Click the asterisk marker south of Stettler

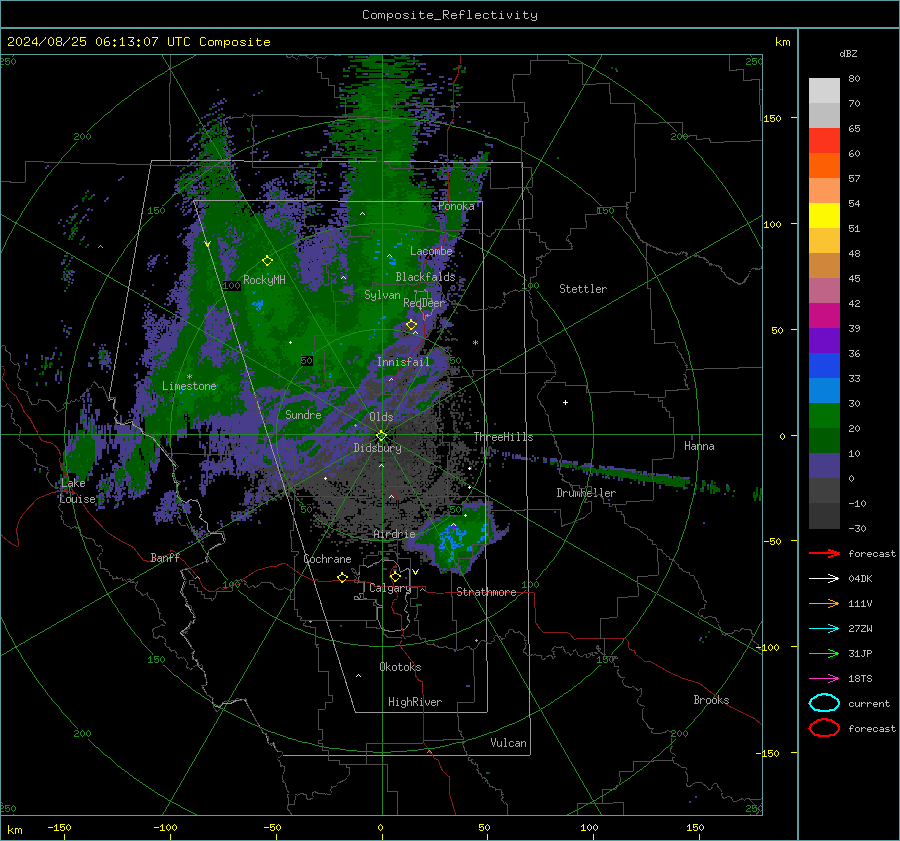[x=475, y=343]
